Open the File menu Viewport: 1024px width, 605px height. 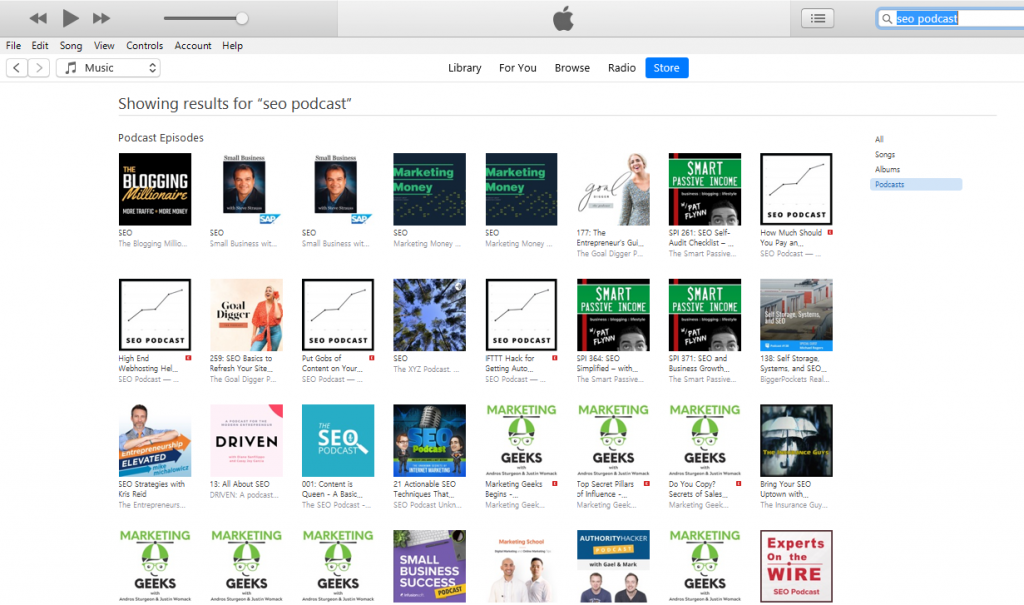(13, 46)
